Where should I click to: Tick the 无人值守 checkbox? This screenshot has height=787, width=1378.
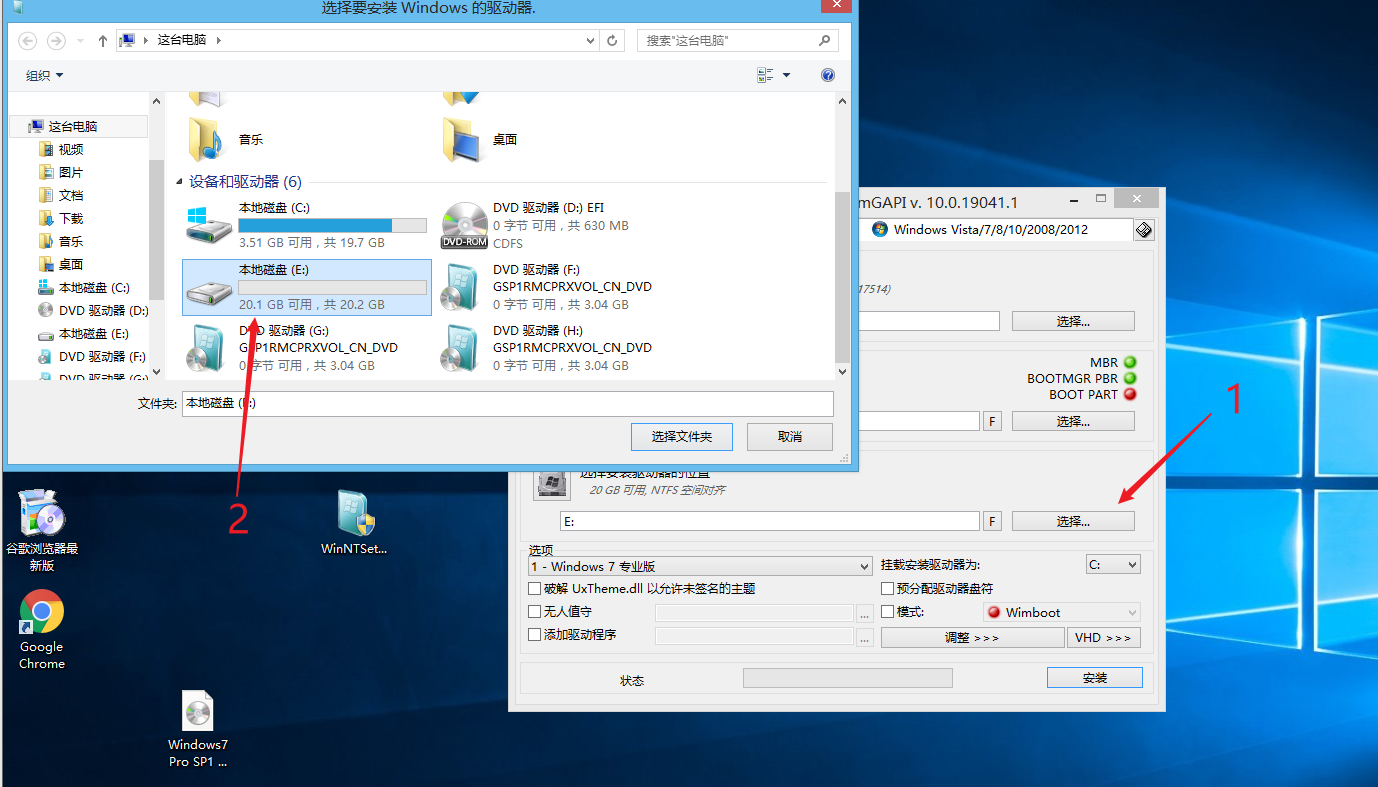coord(535,612)
